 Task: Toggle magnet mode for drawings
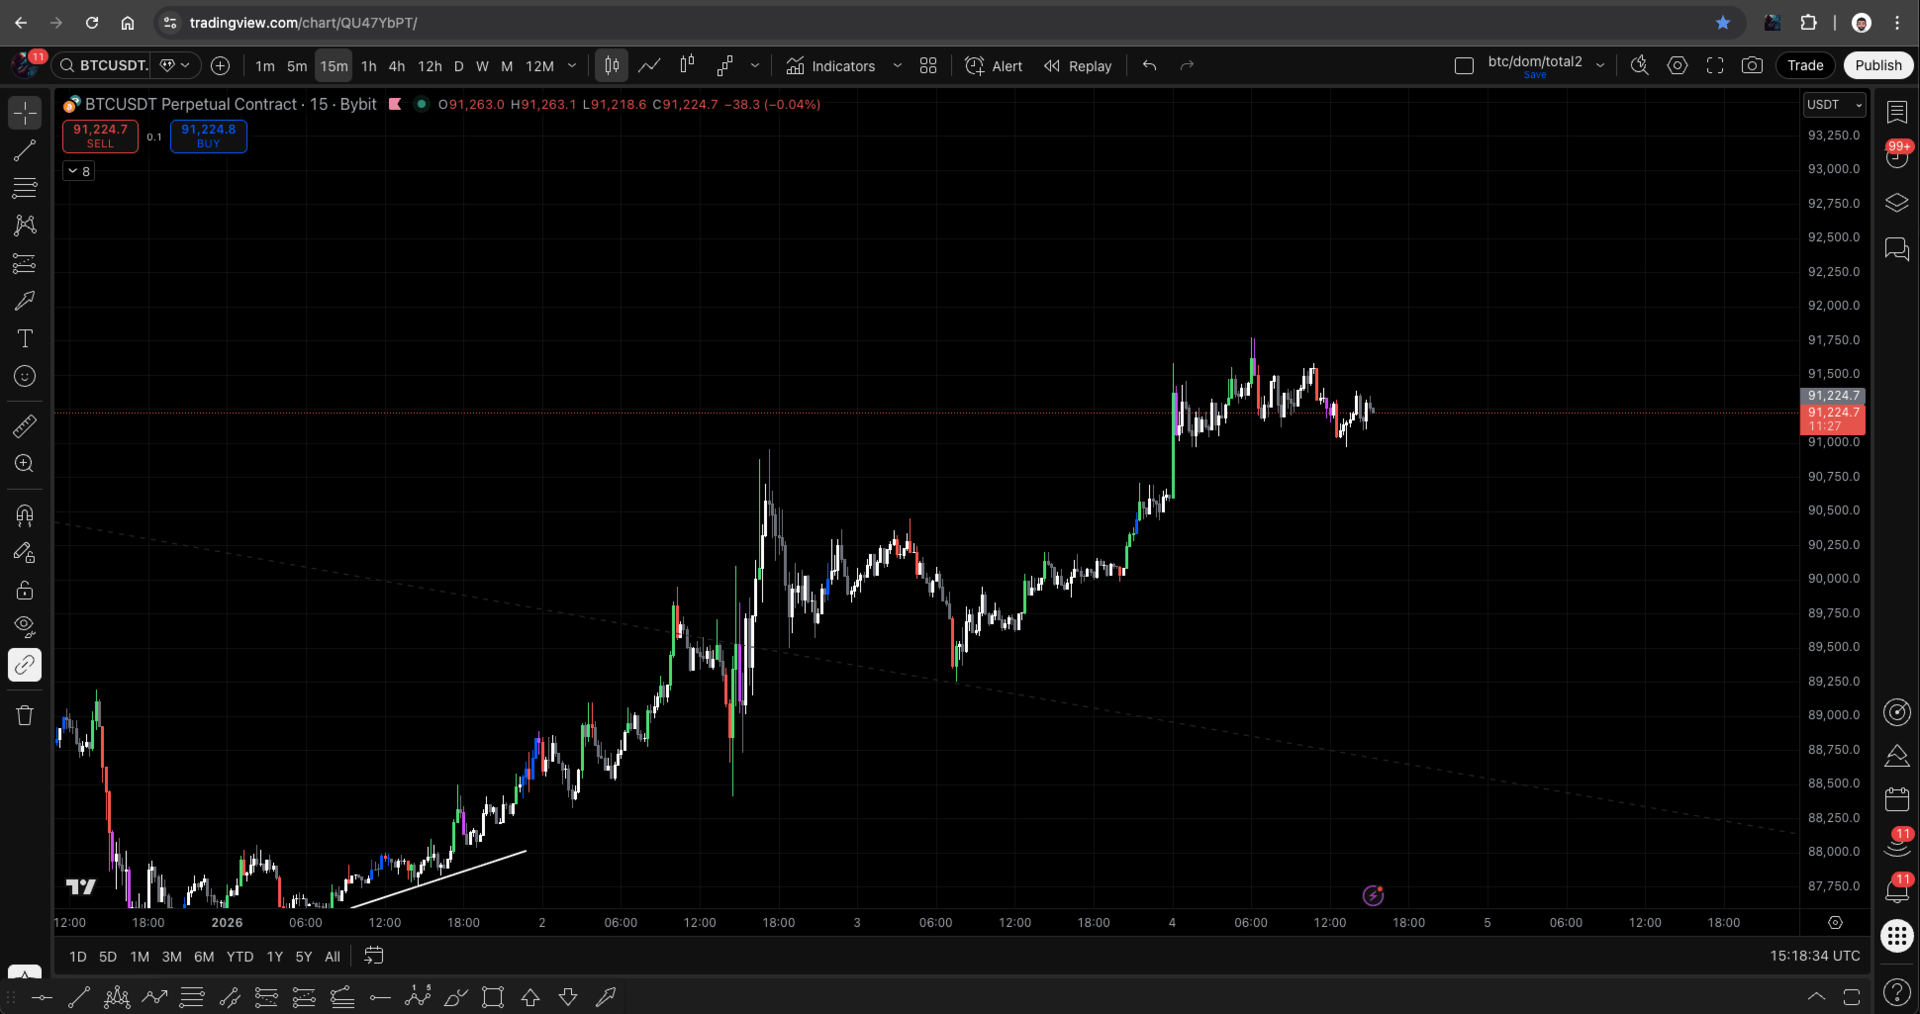pos(25,515)
